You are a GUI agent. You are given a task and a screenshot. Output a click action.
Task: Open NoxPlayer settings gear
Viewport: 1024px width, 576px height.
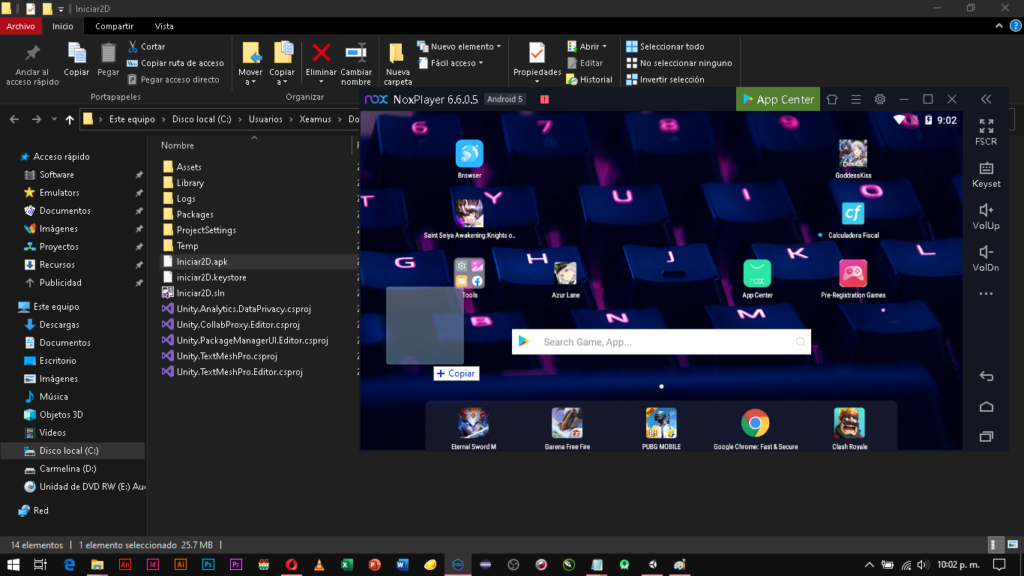(880, 99)
